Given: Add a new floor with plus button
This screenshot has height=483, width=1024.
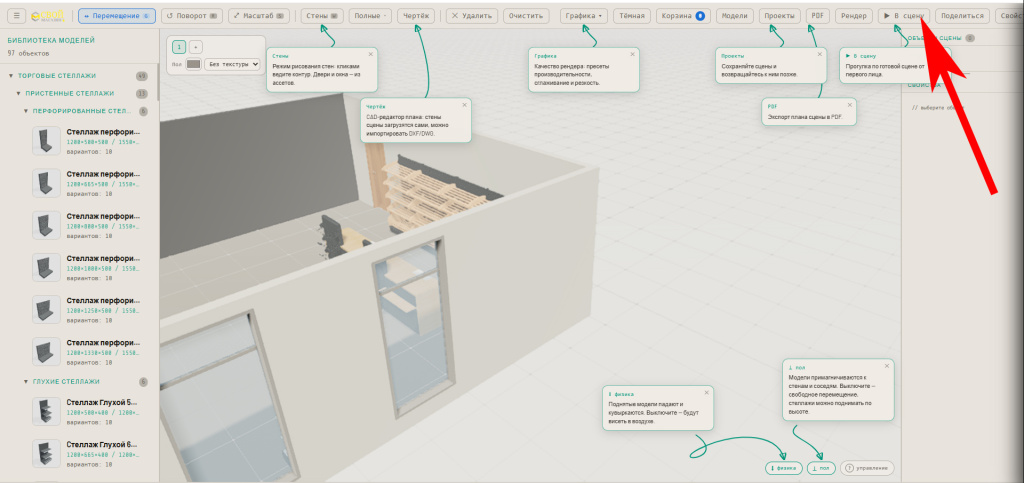Looking at the screenshot, I should (196, 47).
